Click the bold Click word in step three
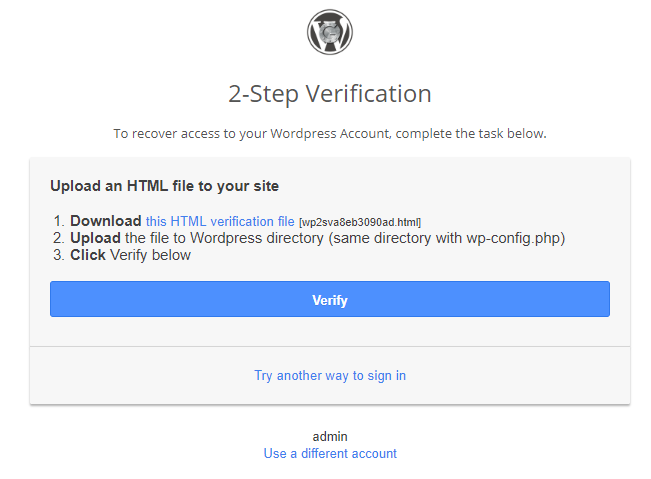 point(88,255)
